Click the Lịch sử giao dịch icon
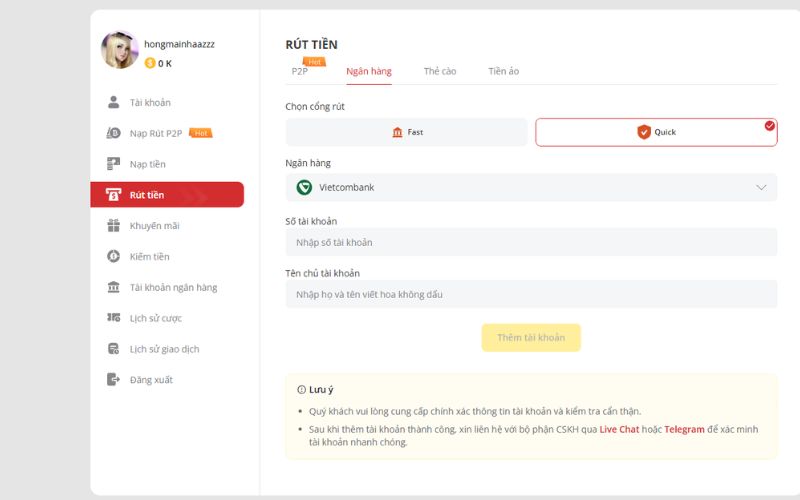 [x=113, y=349]
